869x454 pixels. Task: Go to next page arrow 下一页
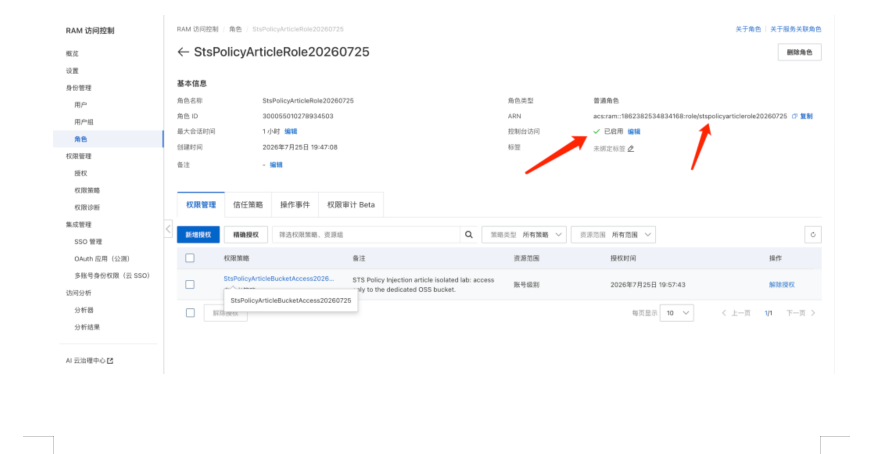813,313
